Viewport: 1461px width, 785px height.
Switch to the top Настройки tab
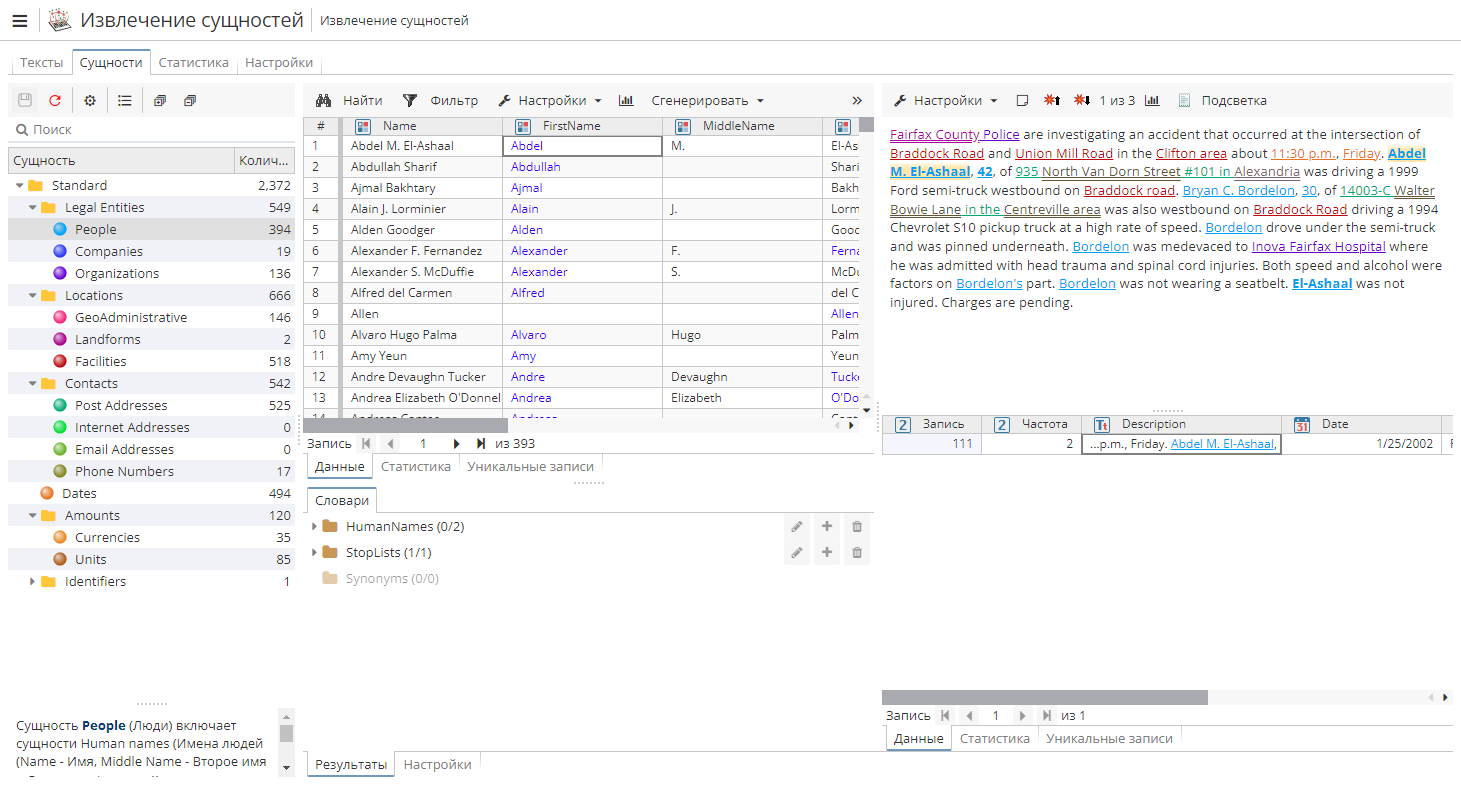coord(279,62)
